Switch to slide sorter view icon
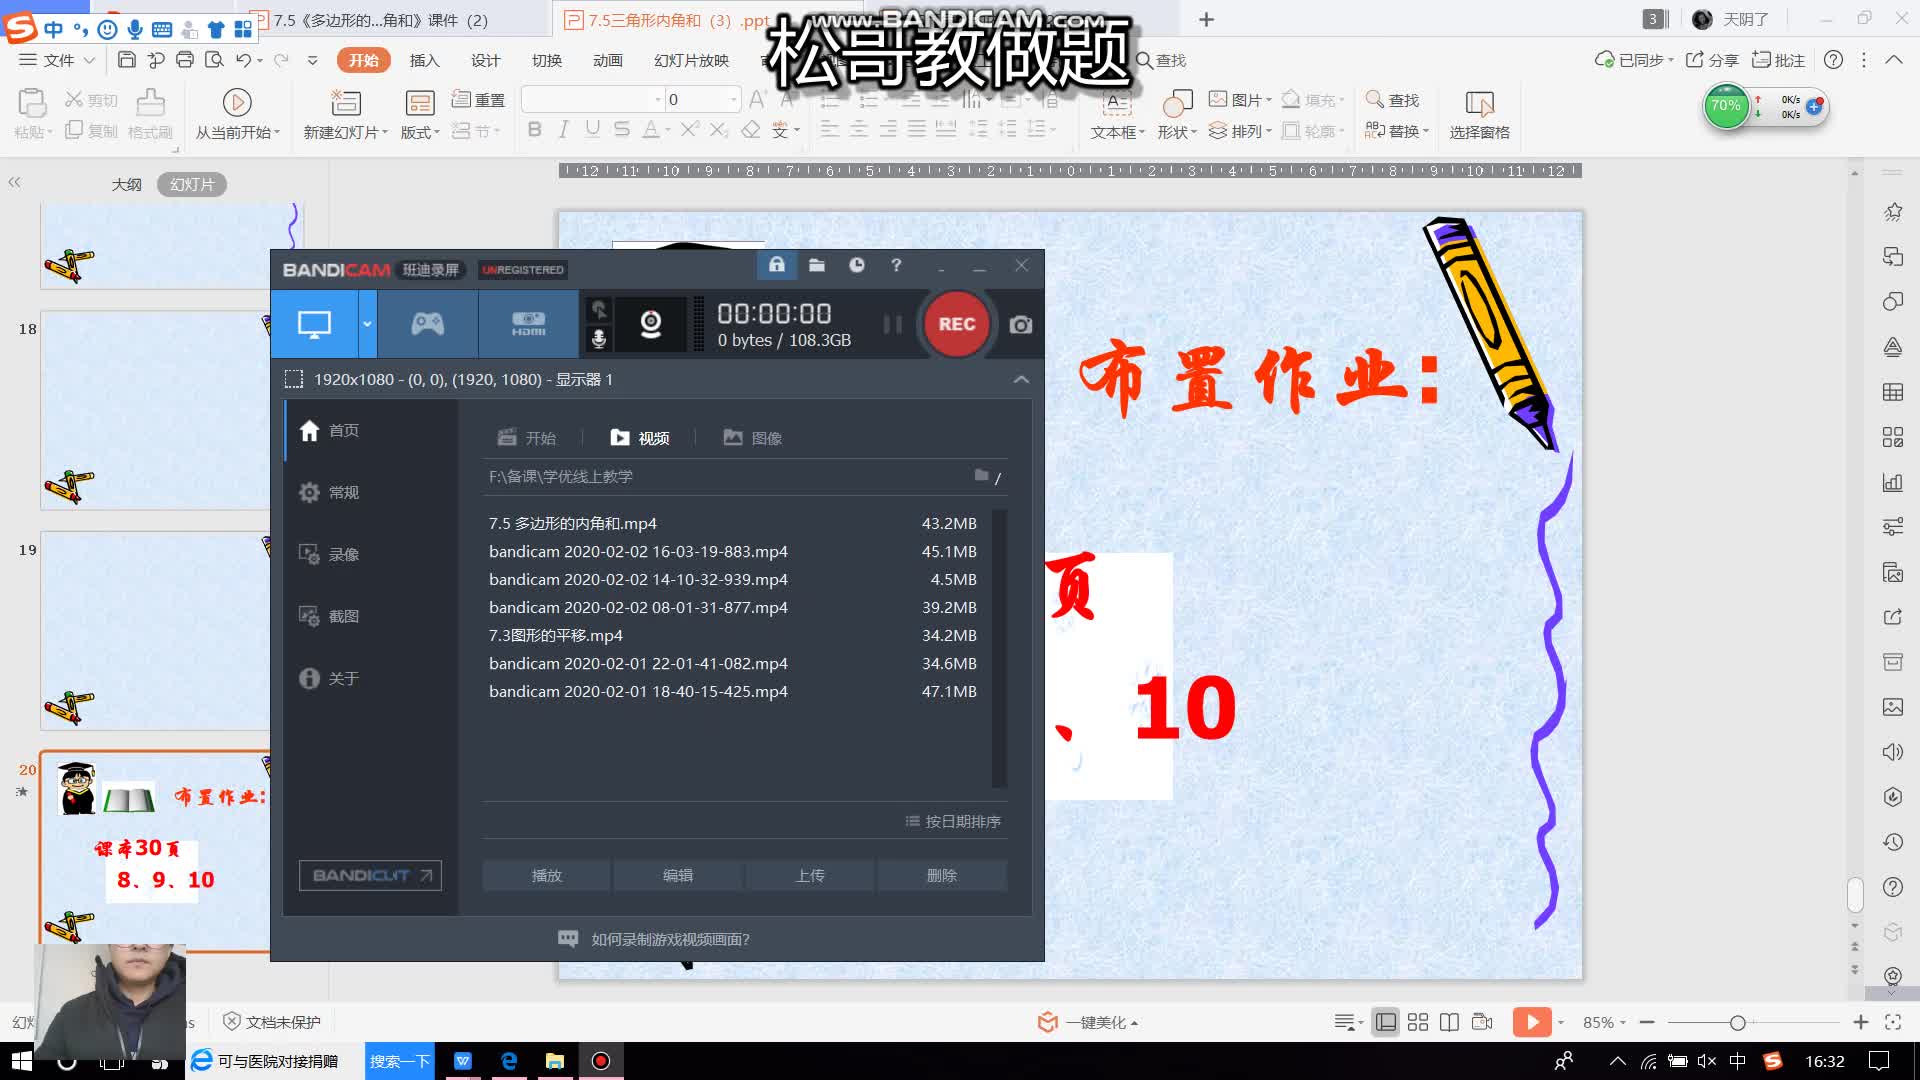Viewport: 1920px width, 1080px height. coord(1417,1022)
